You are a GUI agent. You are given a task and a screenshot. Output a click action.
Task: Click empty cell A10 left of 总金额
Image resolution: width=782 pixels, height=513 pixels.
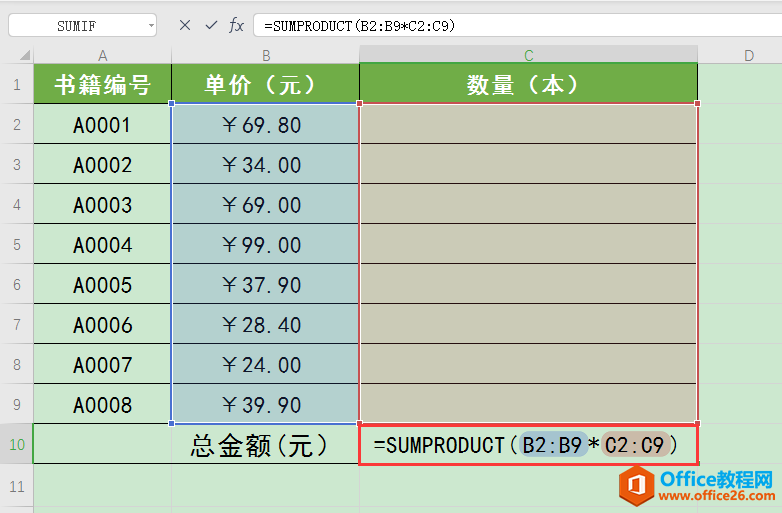(102, 444)
